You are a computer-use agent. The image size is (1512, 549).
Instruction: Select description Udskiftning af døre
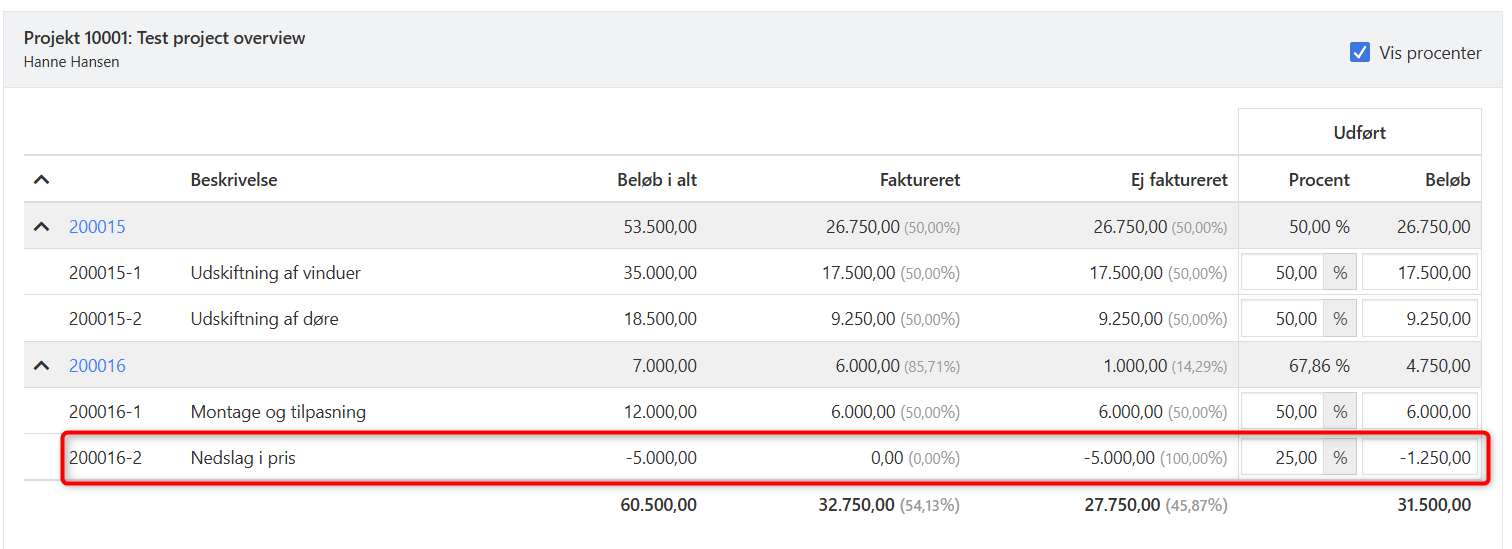point(265,319)
